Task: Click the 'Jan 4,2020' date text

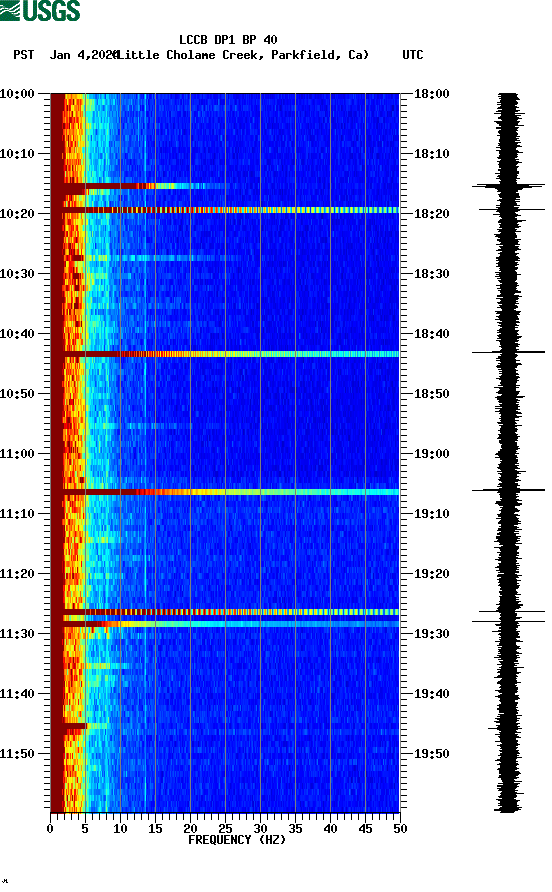Action: coord(84,55)
